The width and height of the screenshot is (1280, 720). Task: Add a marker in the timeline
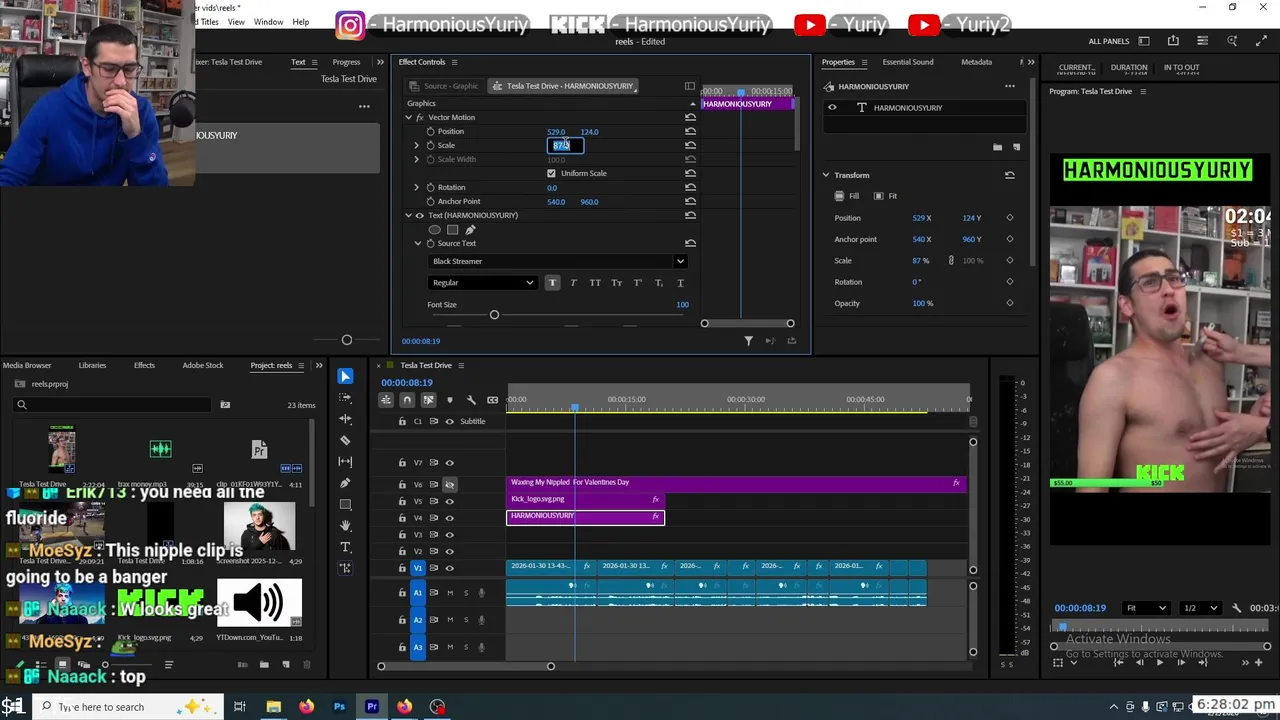(450, 400)
